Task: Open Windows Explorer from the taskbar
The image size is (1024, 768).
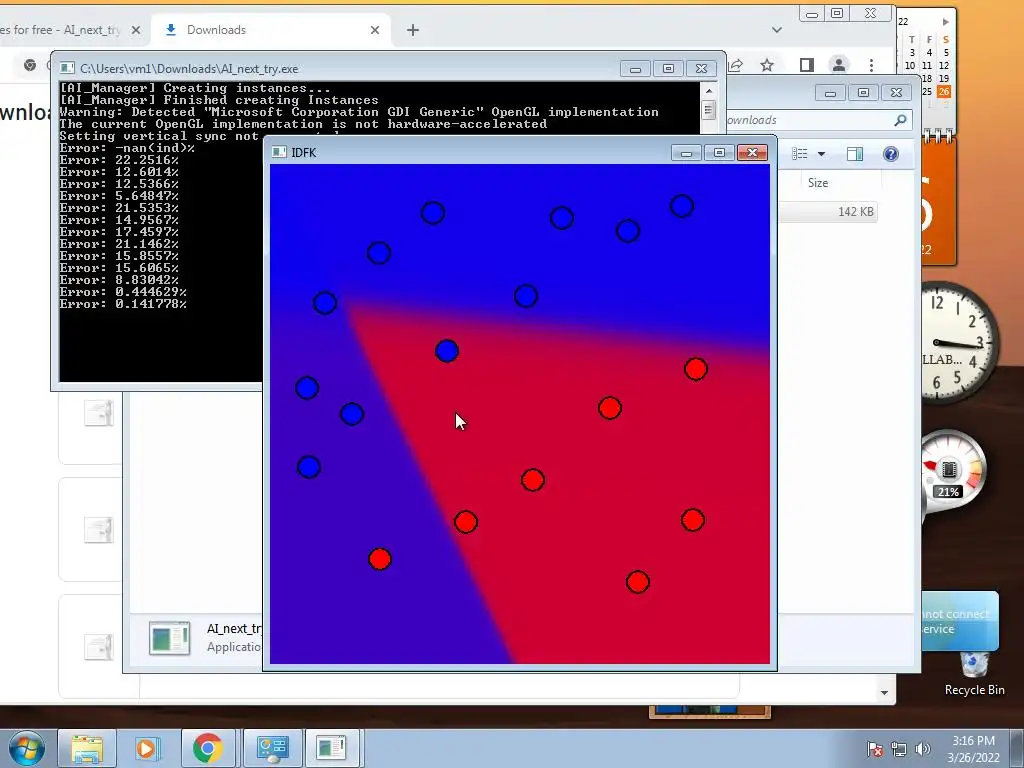Action: (x=87, y=748)
